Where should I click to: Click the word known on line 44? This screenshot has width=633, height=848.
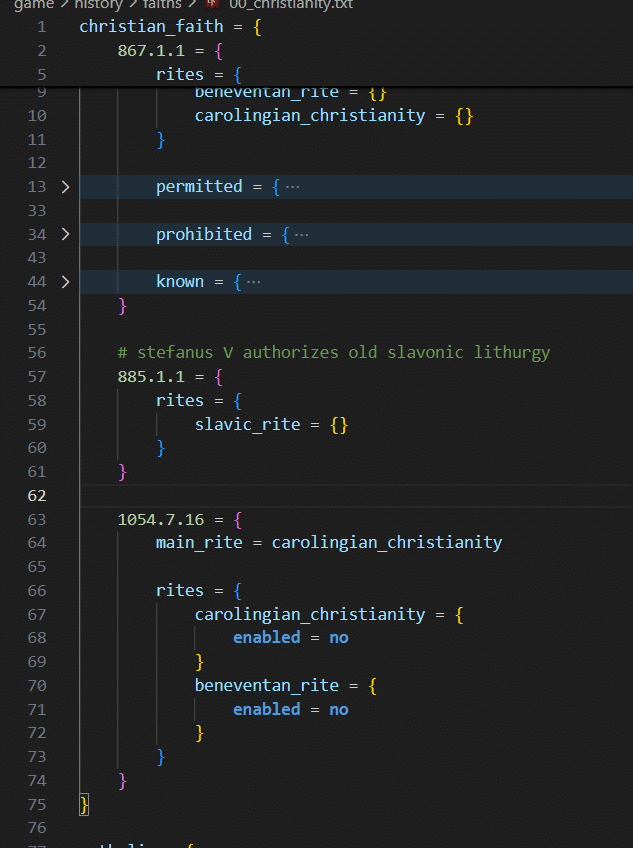point(180,282)
